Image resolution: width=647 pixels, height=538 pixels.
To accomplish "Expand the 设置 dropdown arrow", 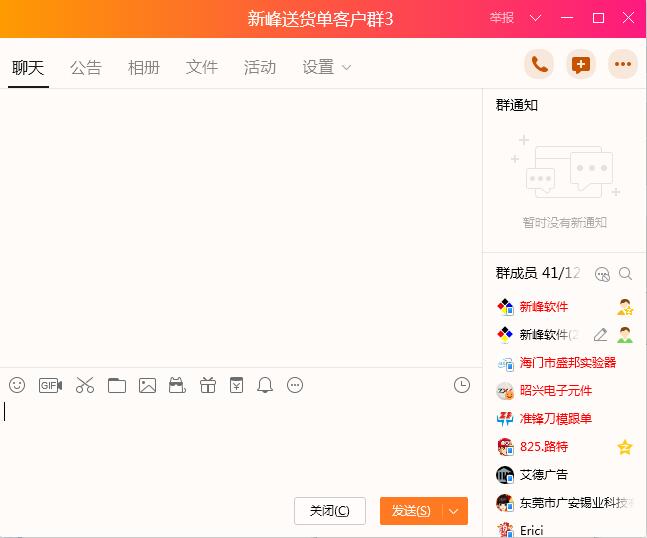I will [347, 68].
